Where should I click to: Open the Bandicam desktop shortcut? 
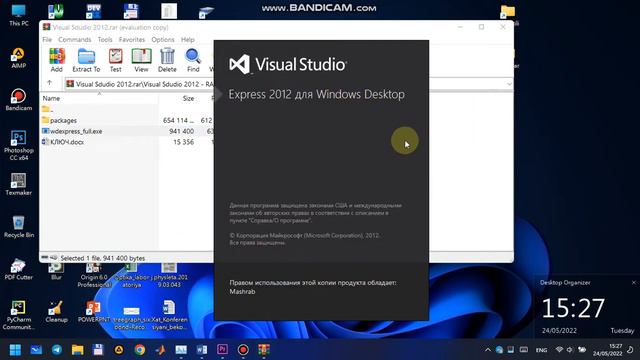coord(19,100)
